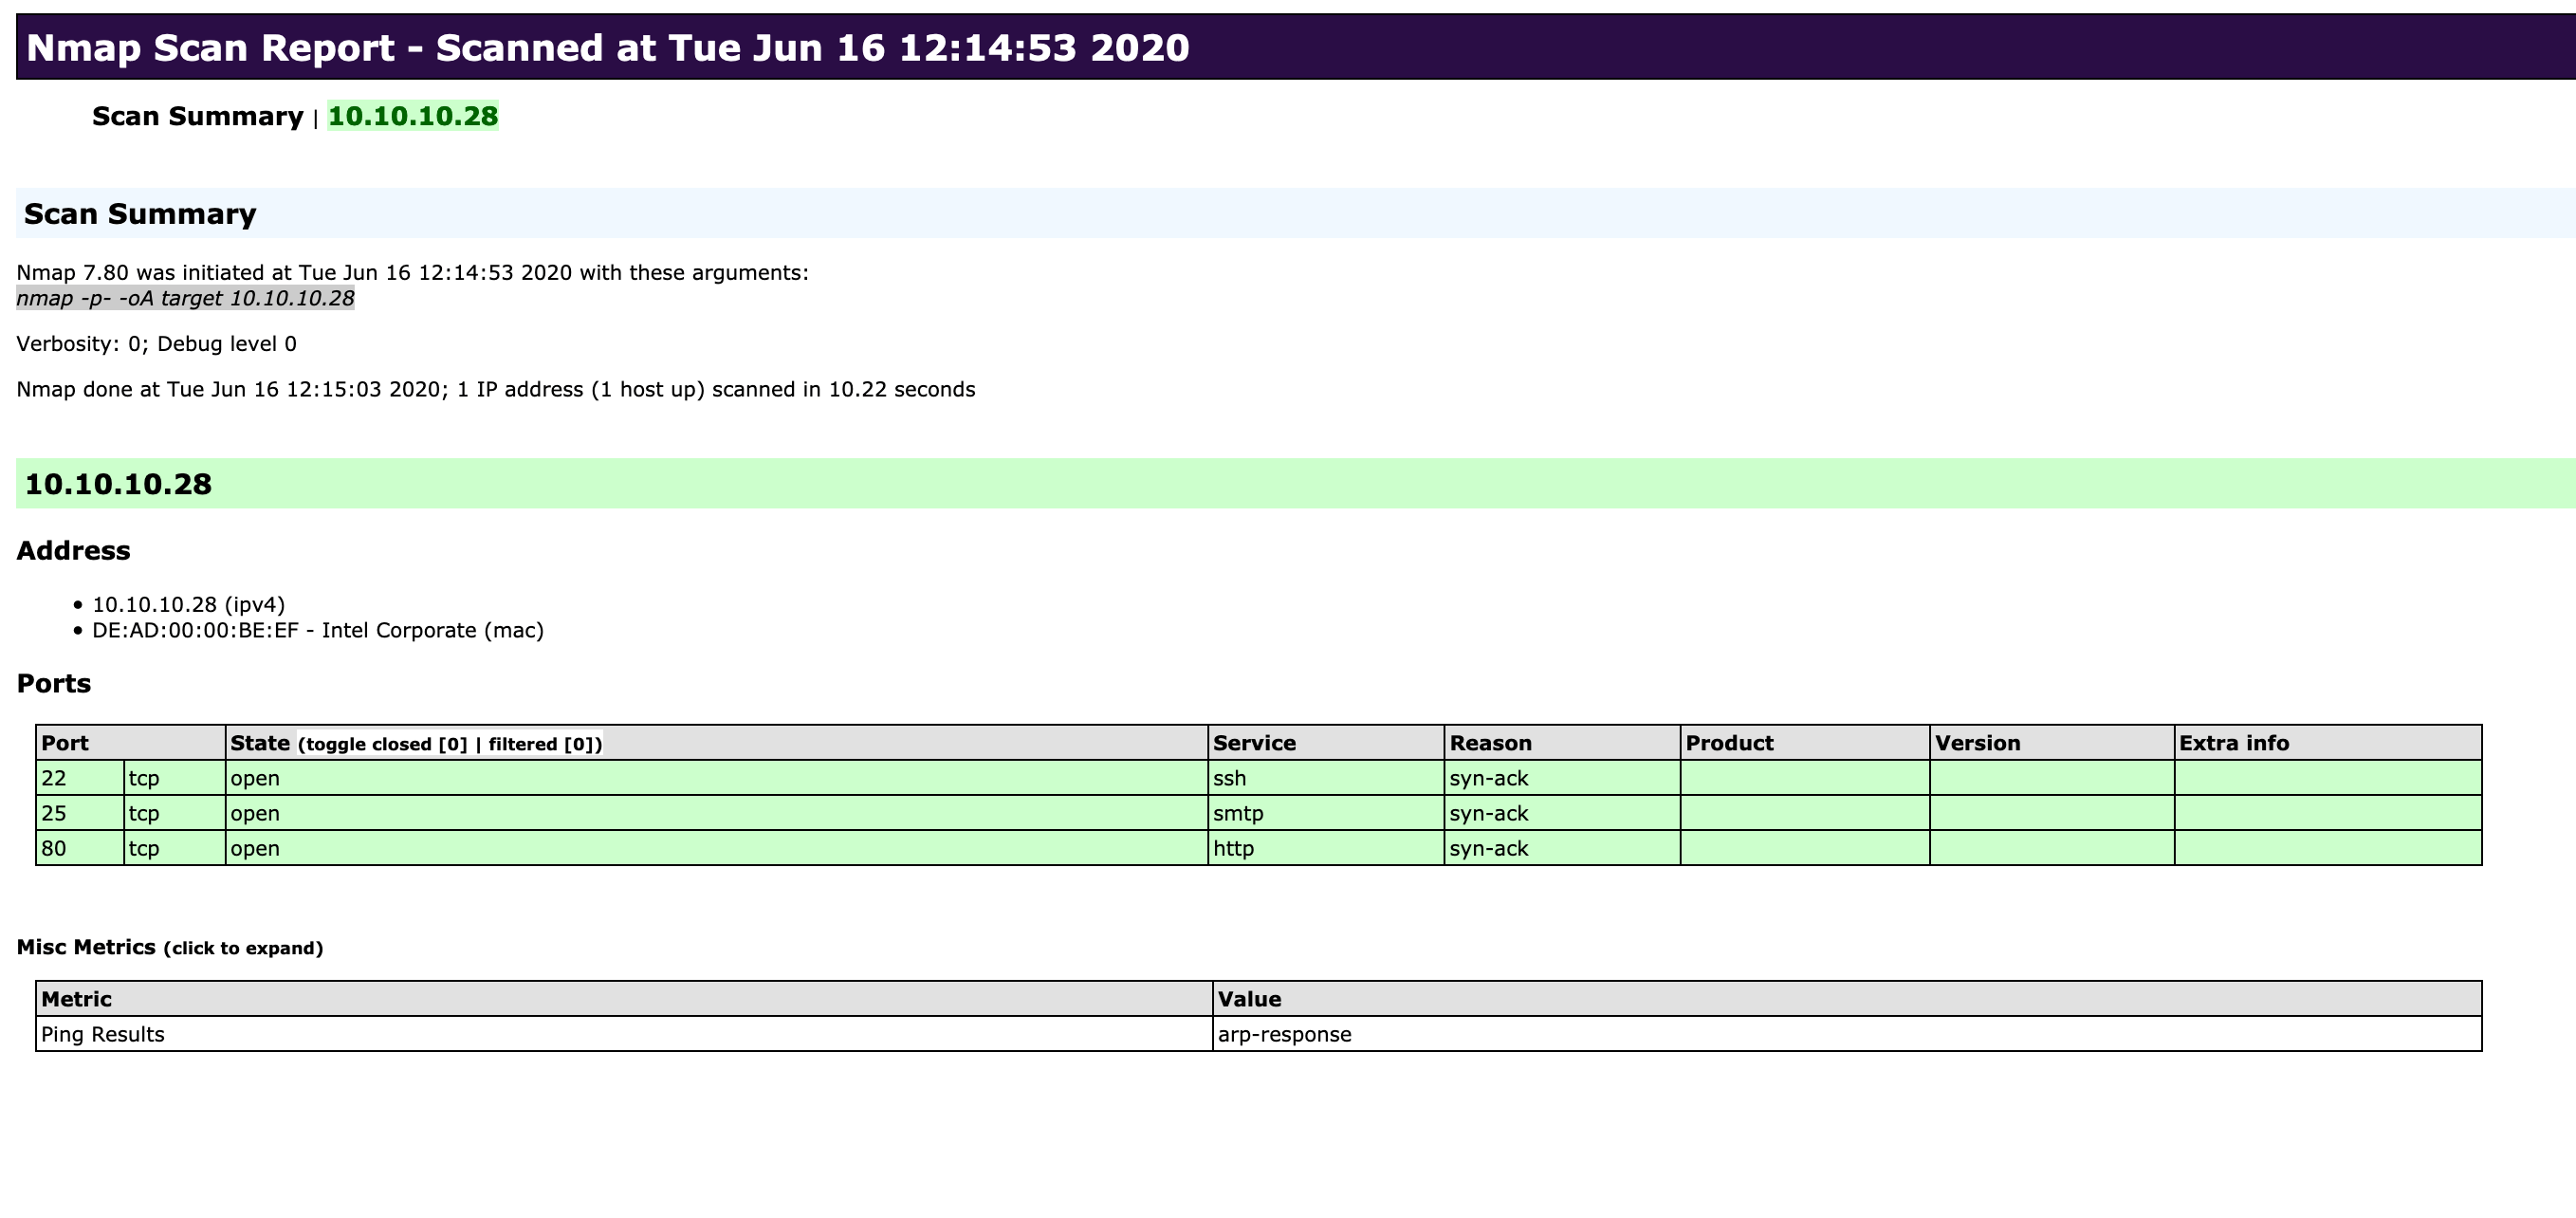
Task: Click the 10.10.10.28 host header bar
Action: (x=118, y=484)
